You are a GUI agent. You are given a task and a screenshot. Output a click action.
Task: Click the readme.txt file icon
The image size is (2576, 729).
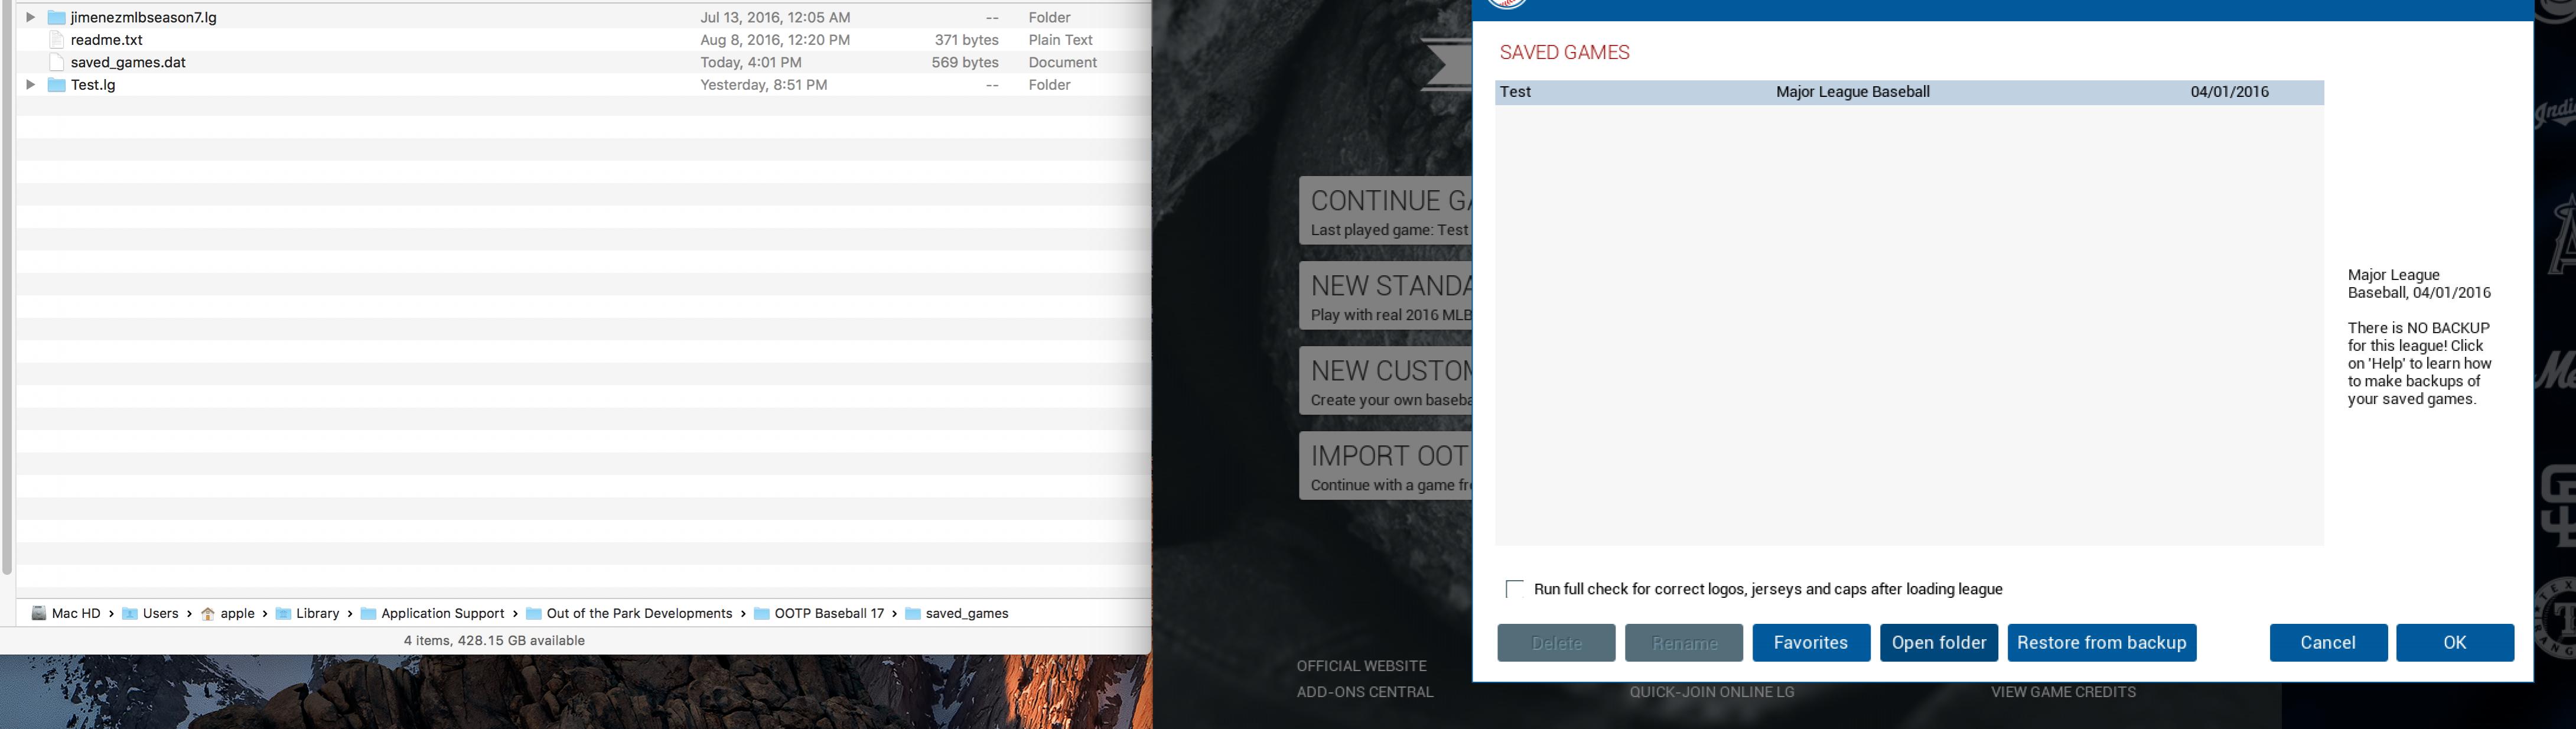(57, 40)
